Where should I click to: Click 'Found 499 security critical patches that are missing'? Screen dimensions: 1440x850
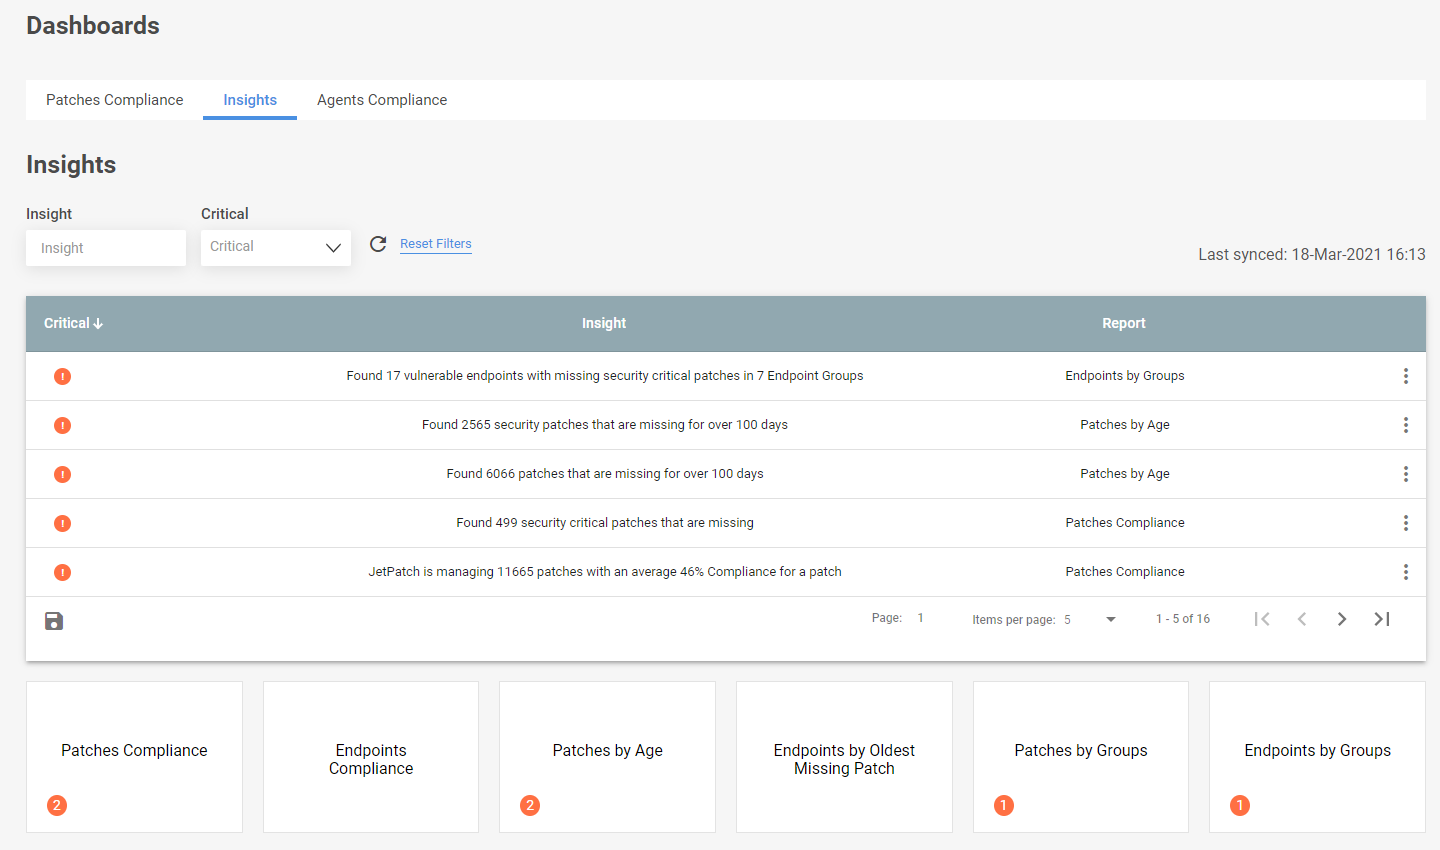point(605,523)
